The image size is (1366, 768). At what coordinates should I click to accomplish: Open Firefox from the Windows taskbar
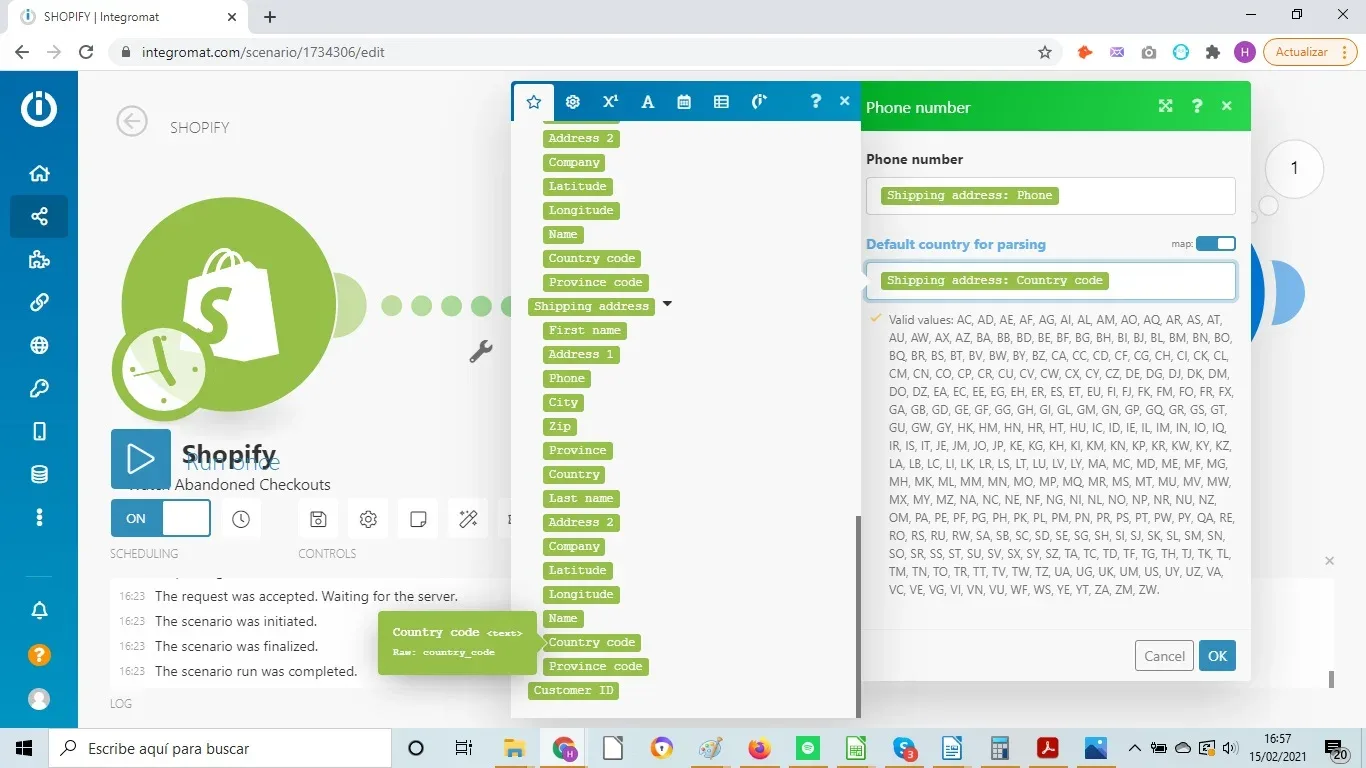point(760,748)
